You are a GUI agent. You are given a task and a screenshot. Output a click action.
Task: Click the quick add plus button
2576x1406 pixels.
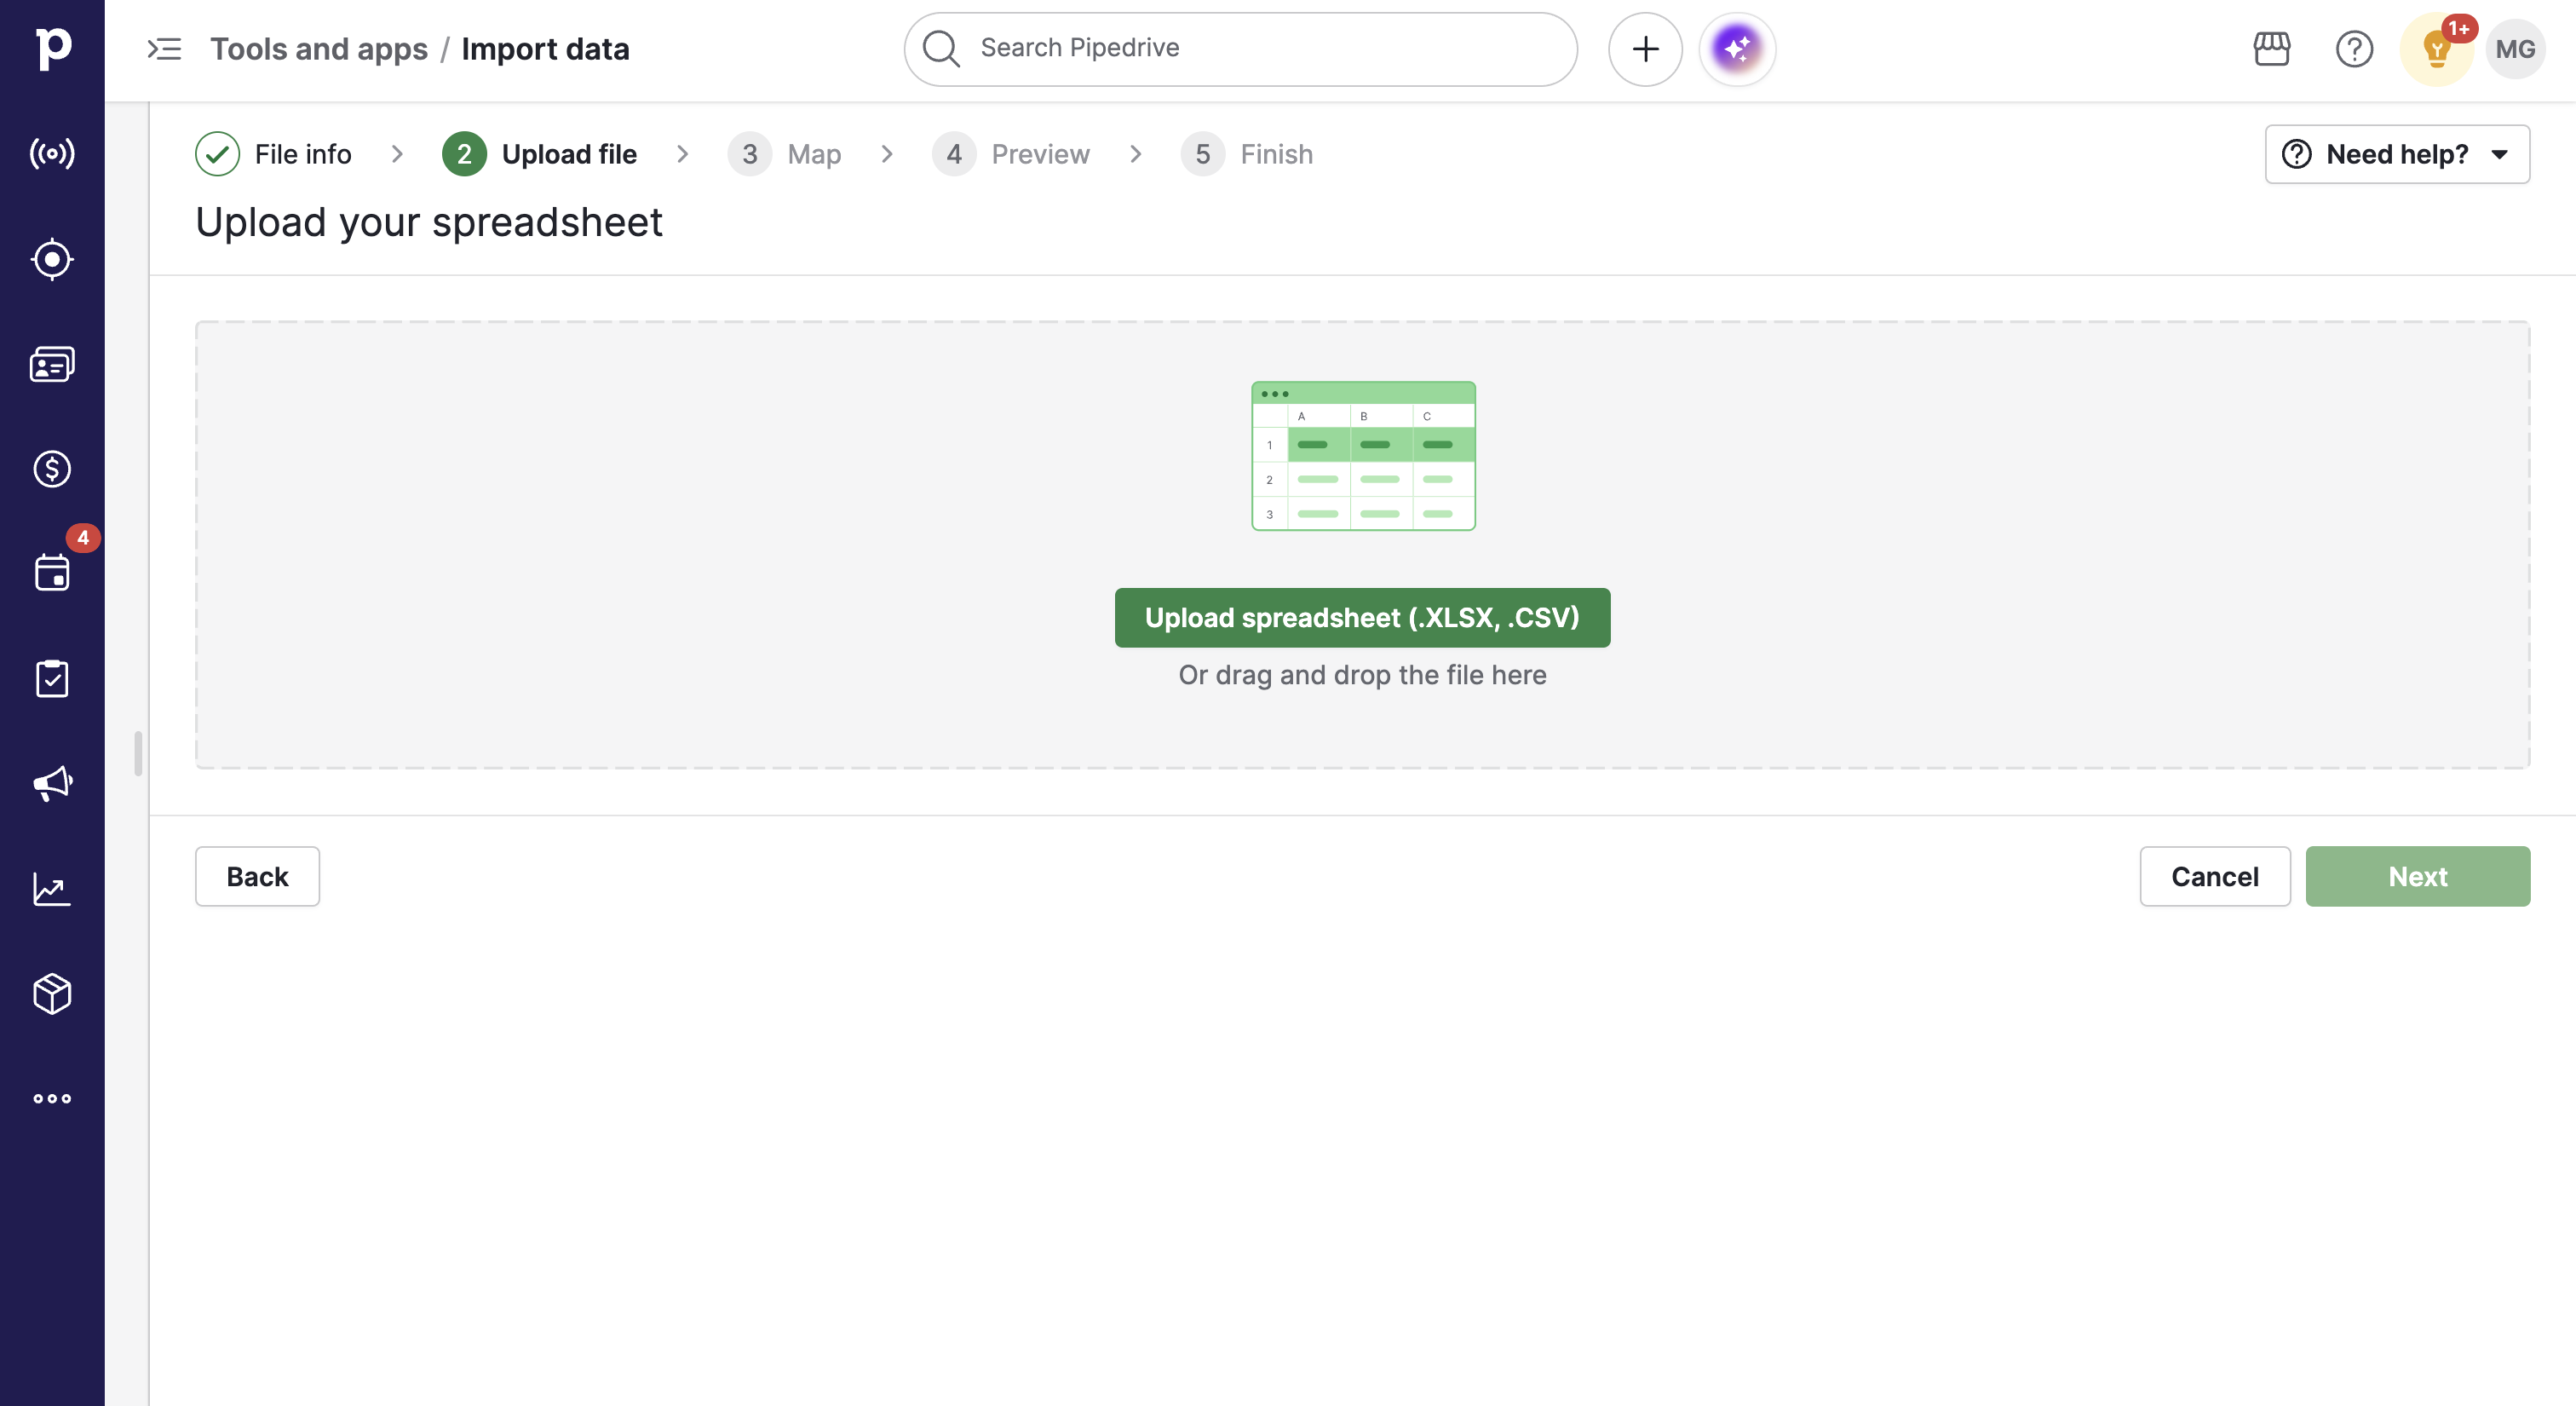[1645, 49]
